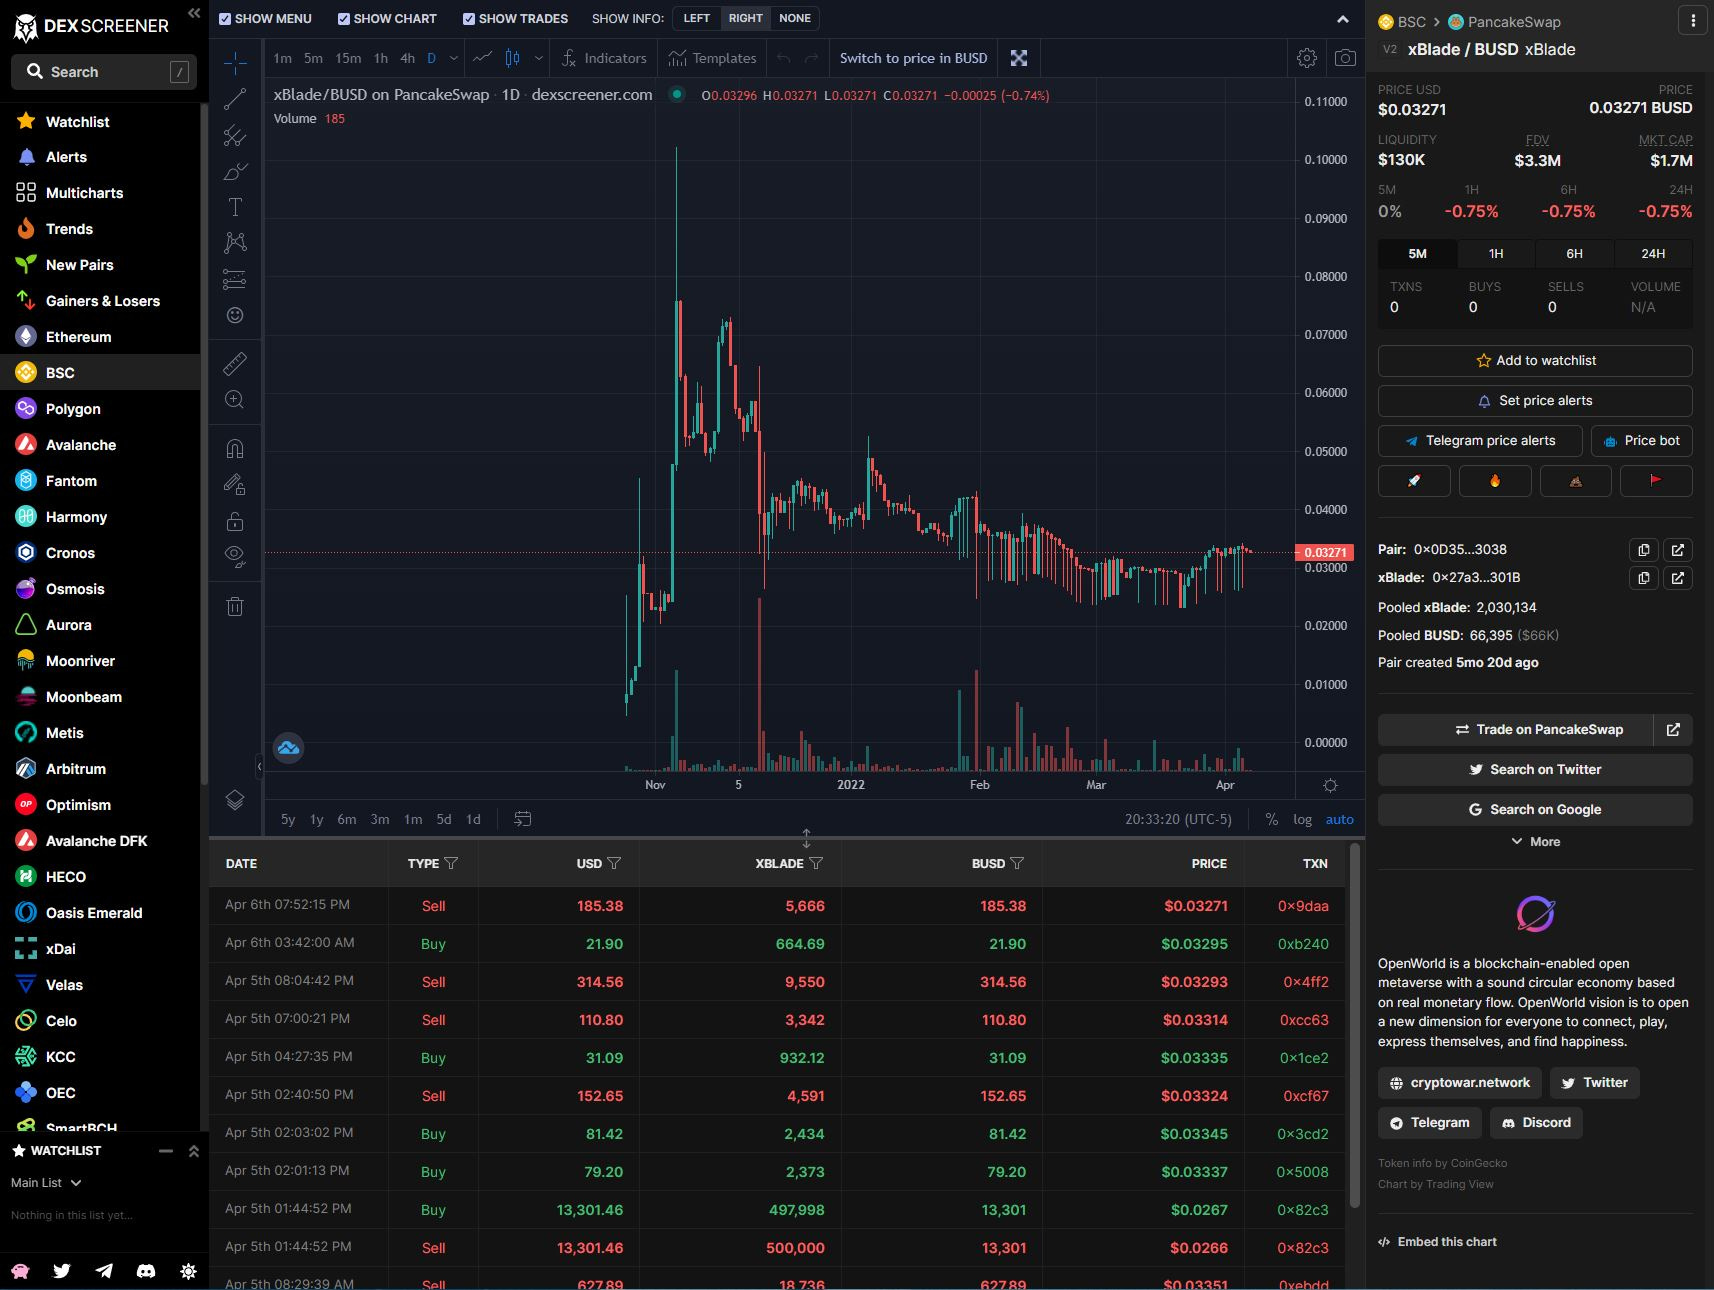Click the rocket reaction button

1414,481
